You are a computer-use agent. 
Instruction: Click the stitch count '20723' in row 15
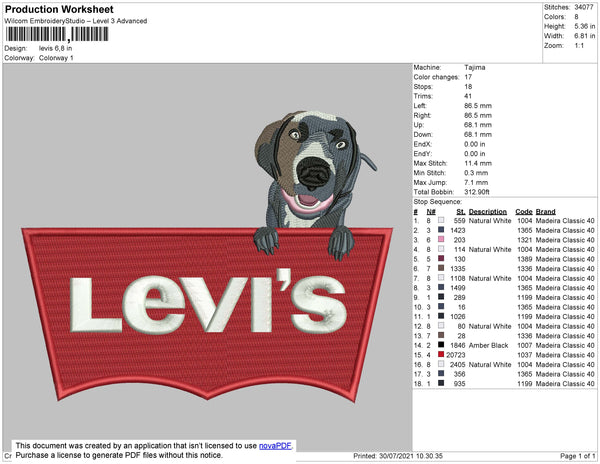click(x=456, y=355)
